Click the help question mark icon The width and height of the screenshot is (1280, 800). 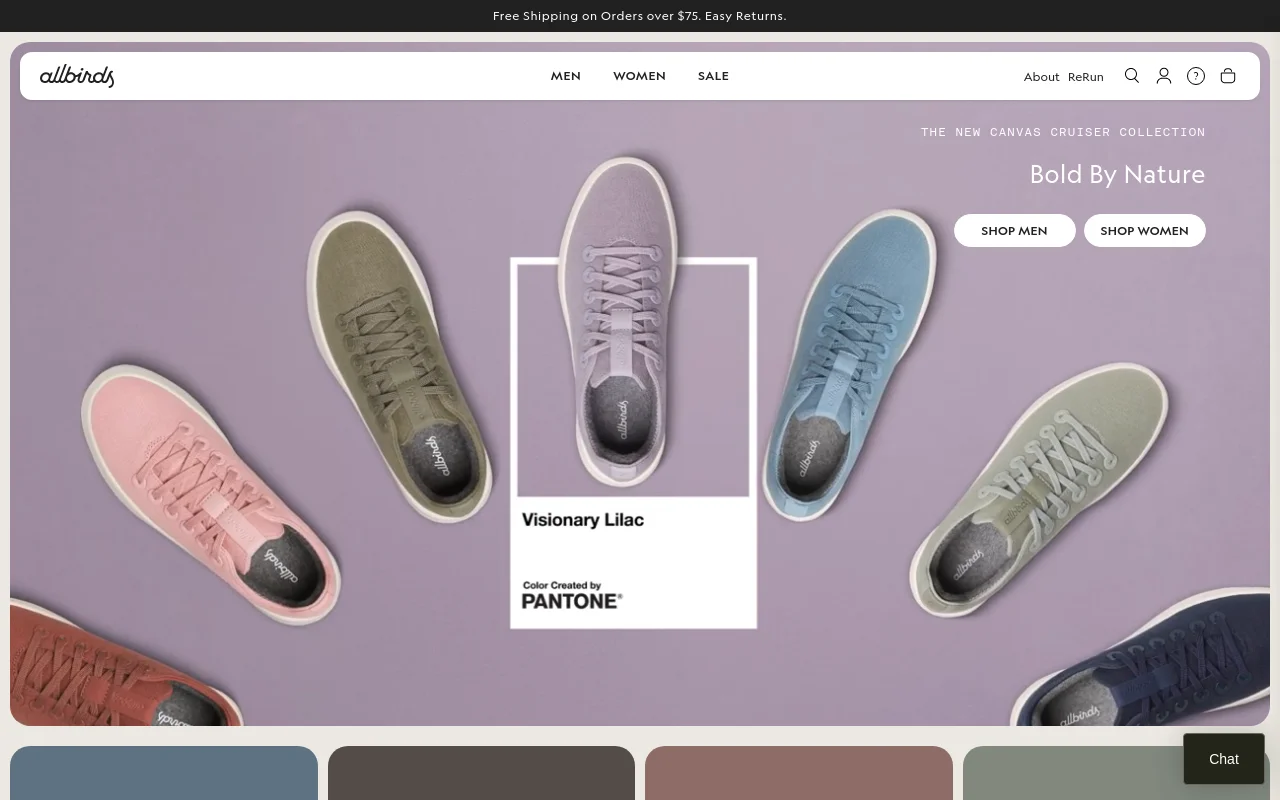tap(1195, 76)
